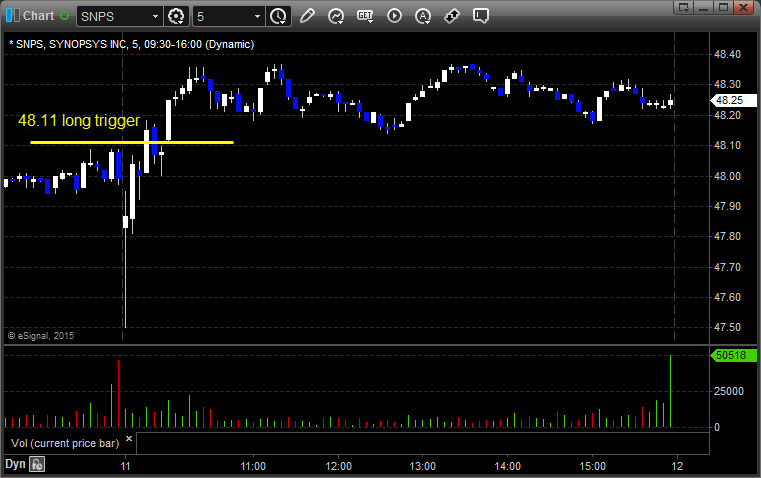Click the bar replay play button
This screenshot has width=761, height=478.
click(394, 16)
